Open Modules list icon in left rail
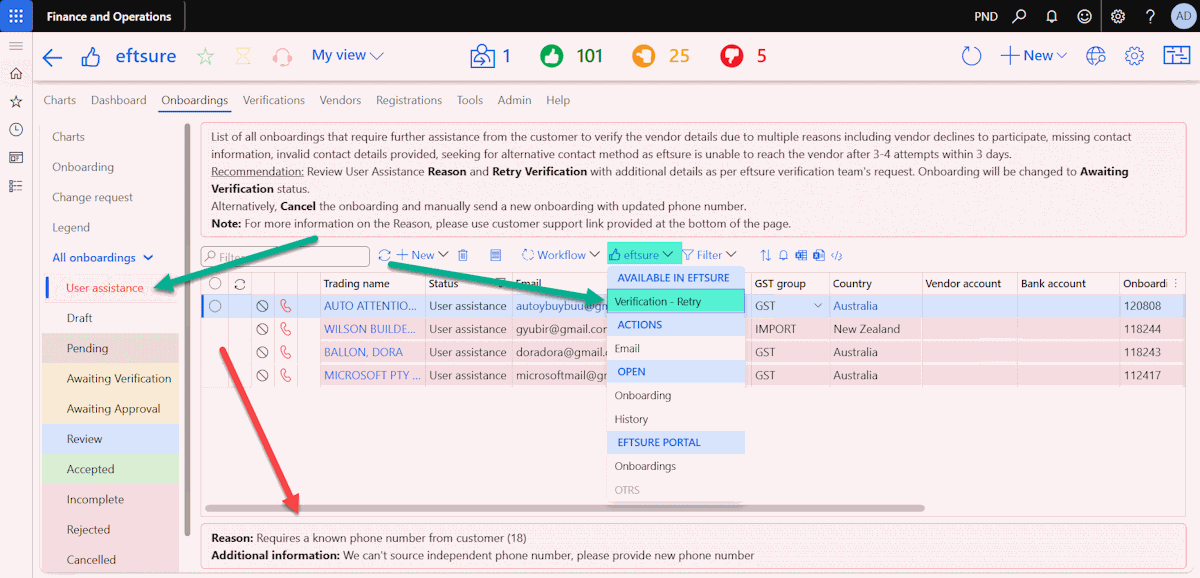1200x578 pixels. point(16,186)
